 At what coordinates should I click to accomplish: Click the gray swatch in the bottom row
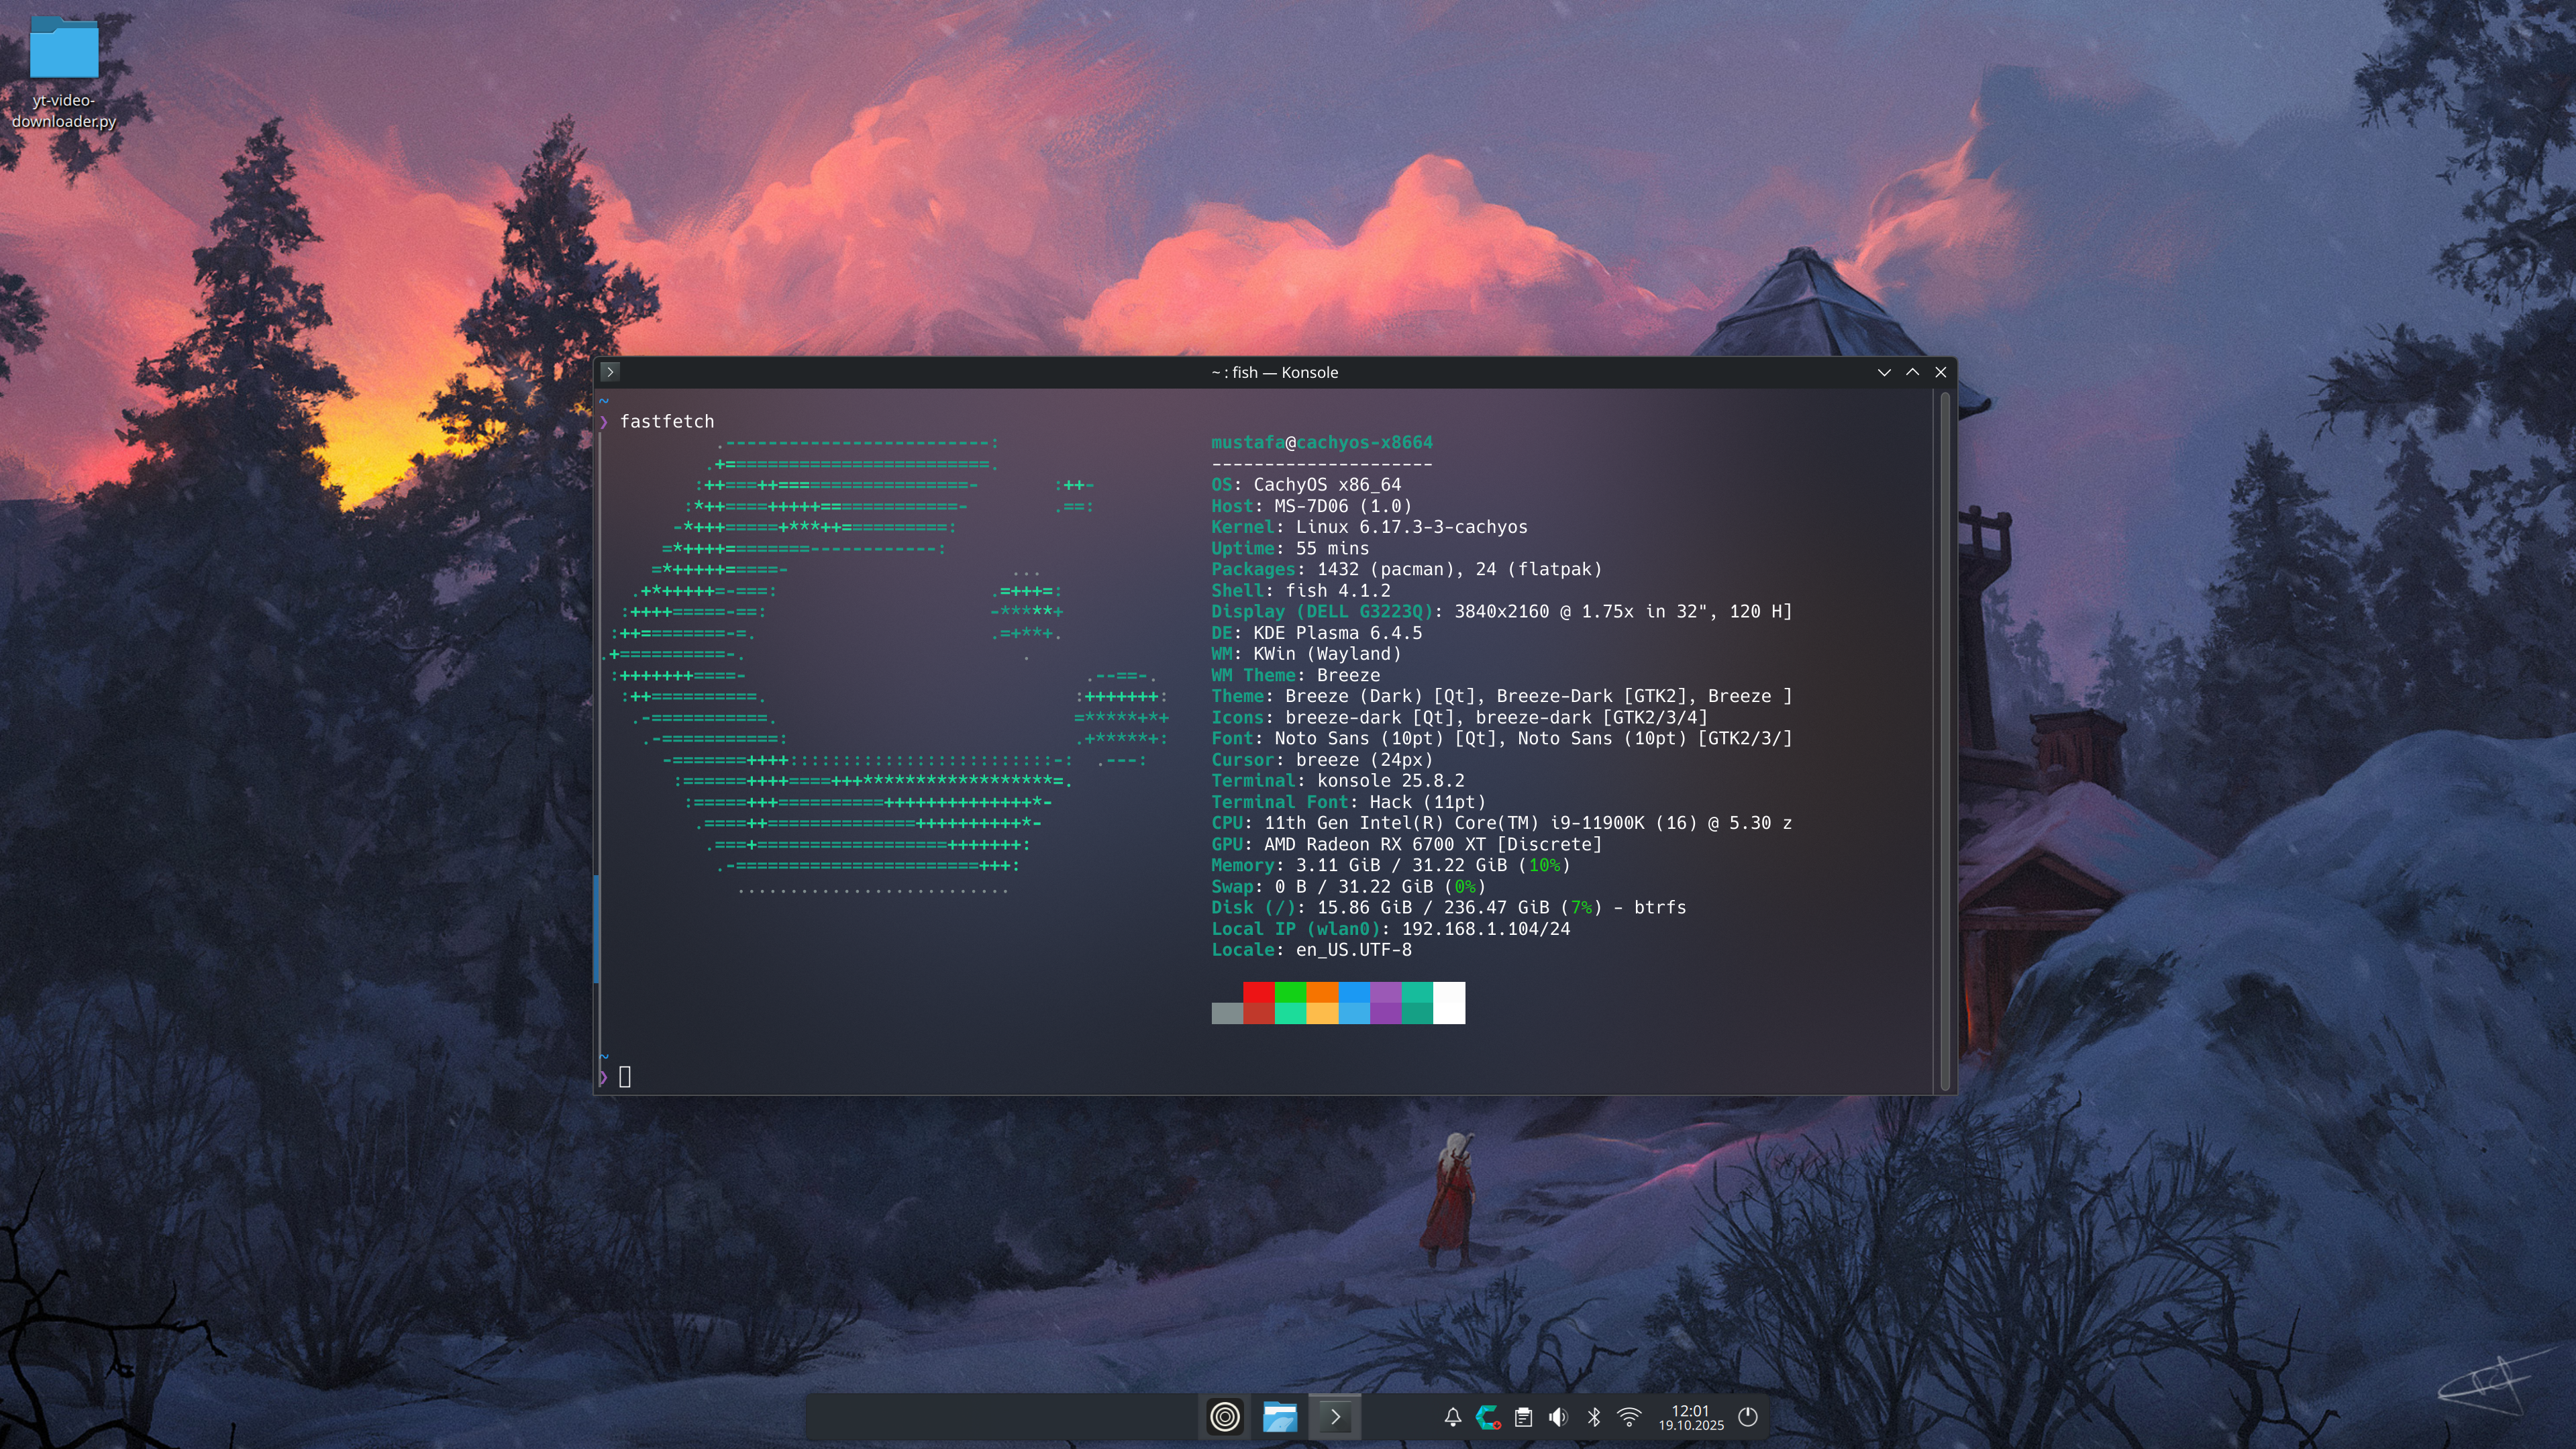point(1227,1013)
